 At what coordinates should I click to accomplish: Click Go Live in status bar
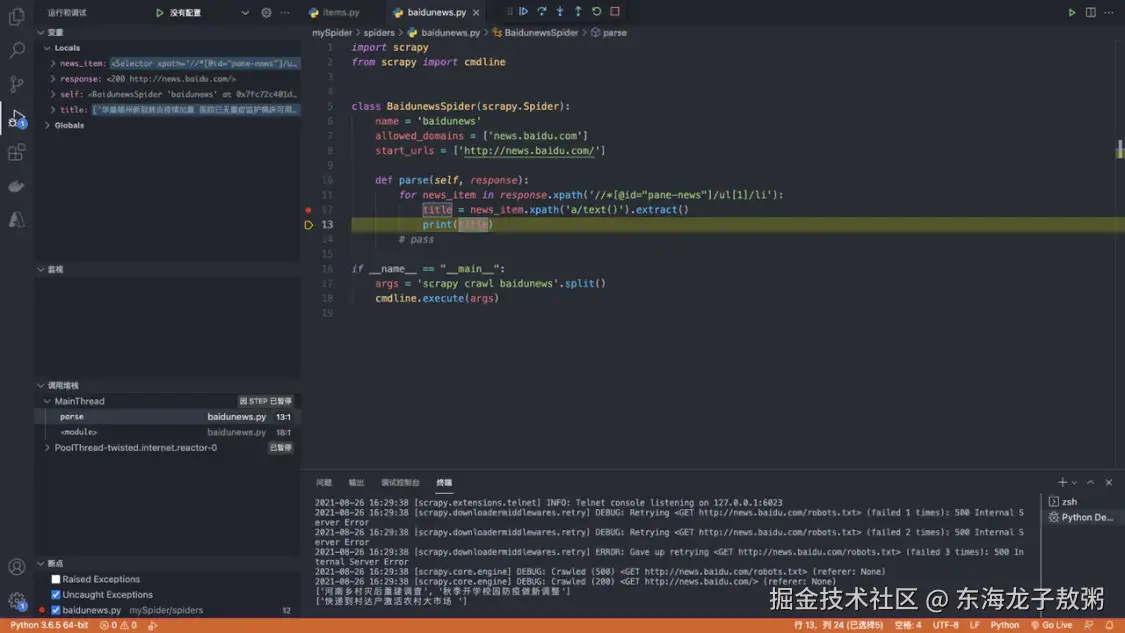(x=1051, y=625)
